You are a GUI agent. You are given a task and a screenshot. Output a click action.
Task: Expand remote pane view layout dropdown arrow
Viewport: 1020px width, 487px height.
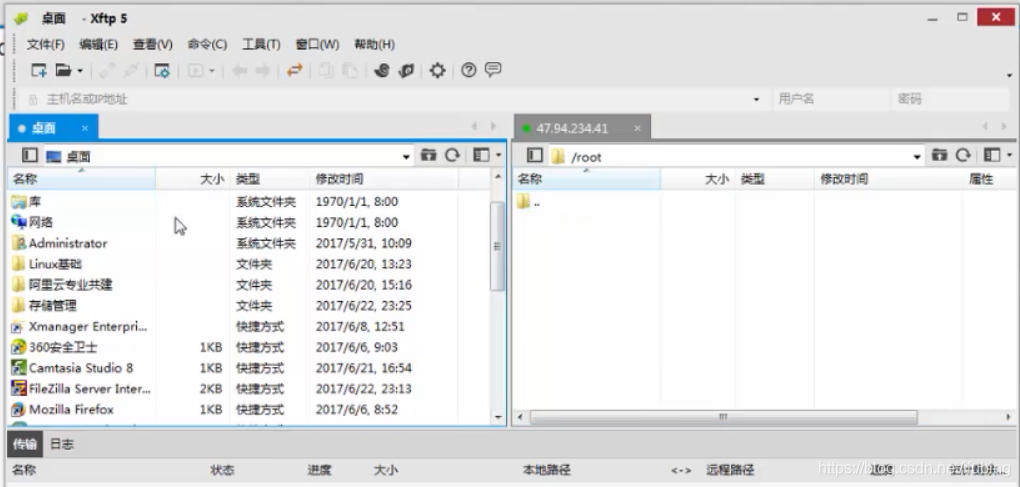[x=1009, y=155]
